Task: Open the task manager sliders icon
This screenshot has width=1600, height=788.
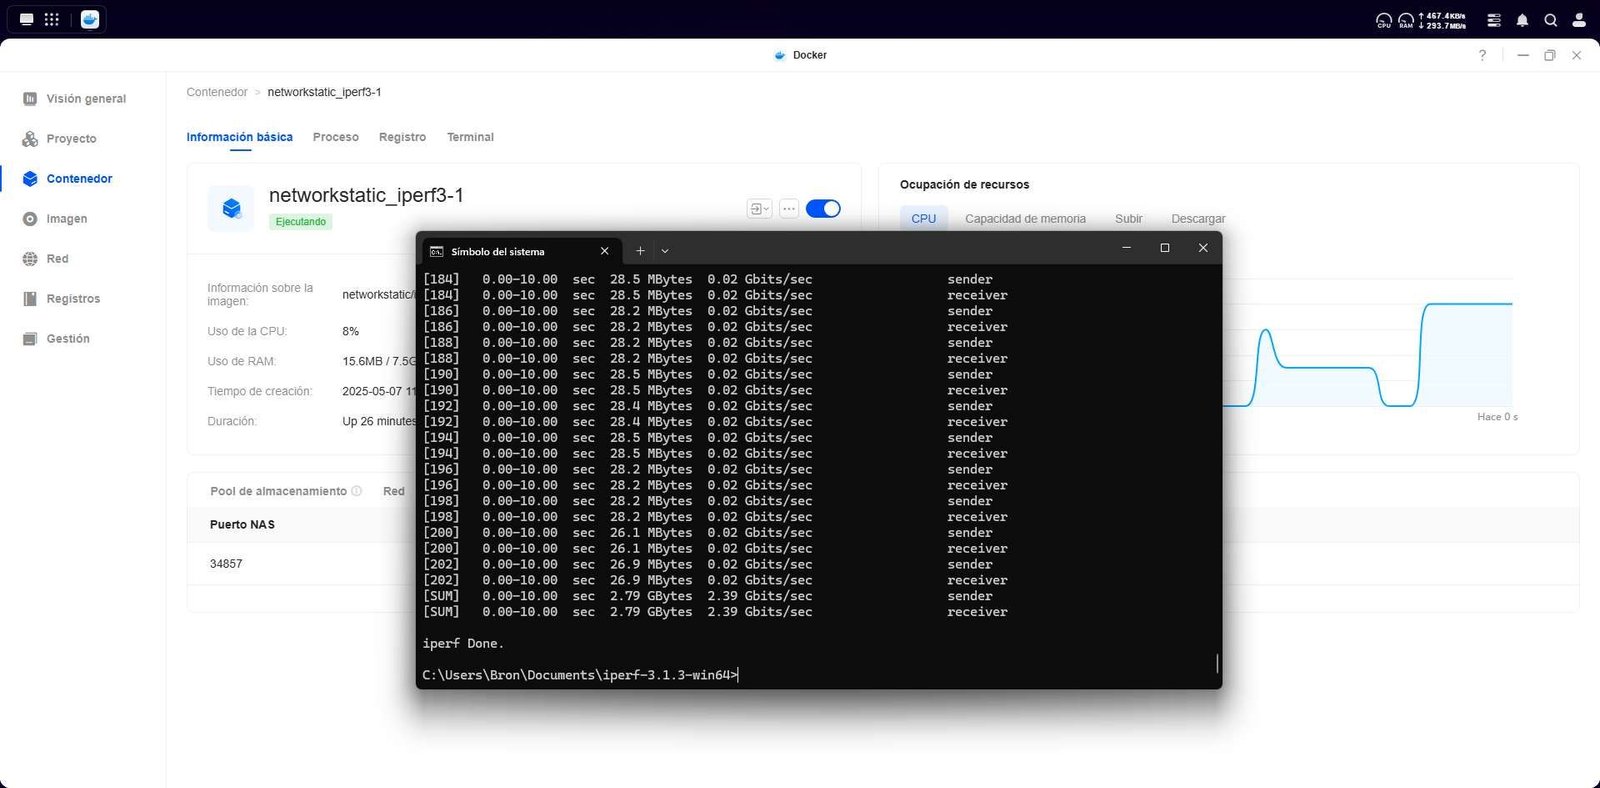Action: tap(1494, 20)
